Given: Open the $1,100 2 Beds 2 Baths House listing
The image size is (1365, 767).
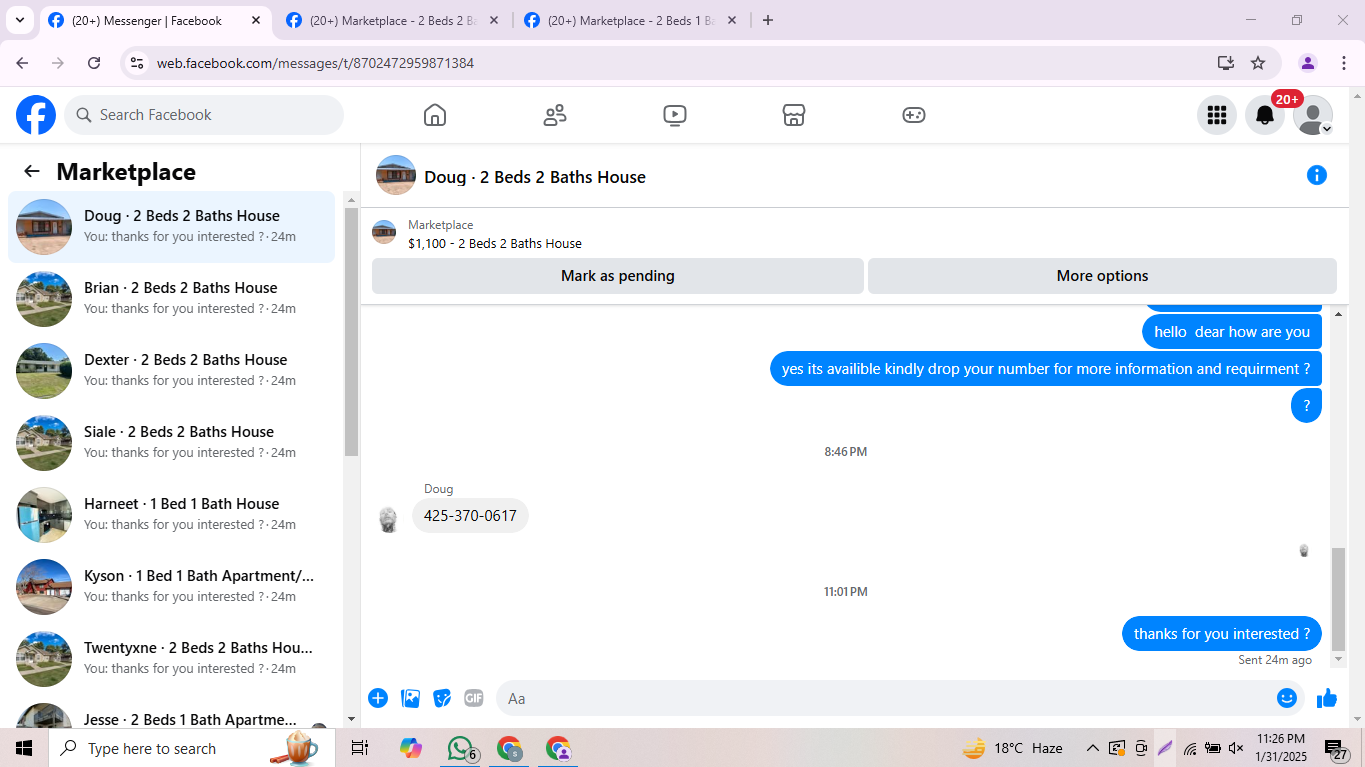Looking at the screenshot, I should click(x=495, y=243).
